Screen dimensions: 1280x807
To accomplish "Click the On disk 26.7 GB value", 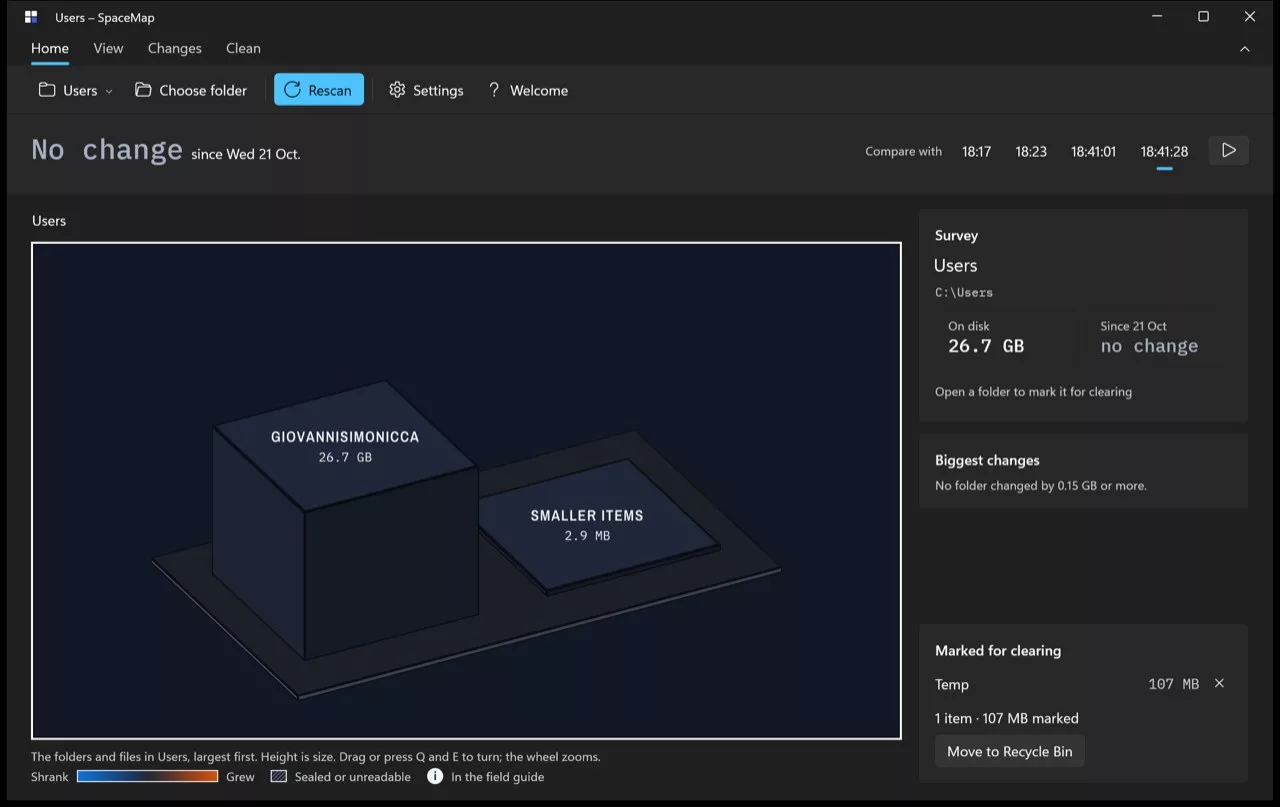I will (986, 346).
